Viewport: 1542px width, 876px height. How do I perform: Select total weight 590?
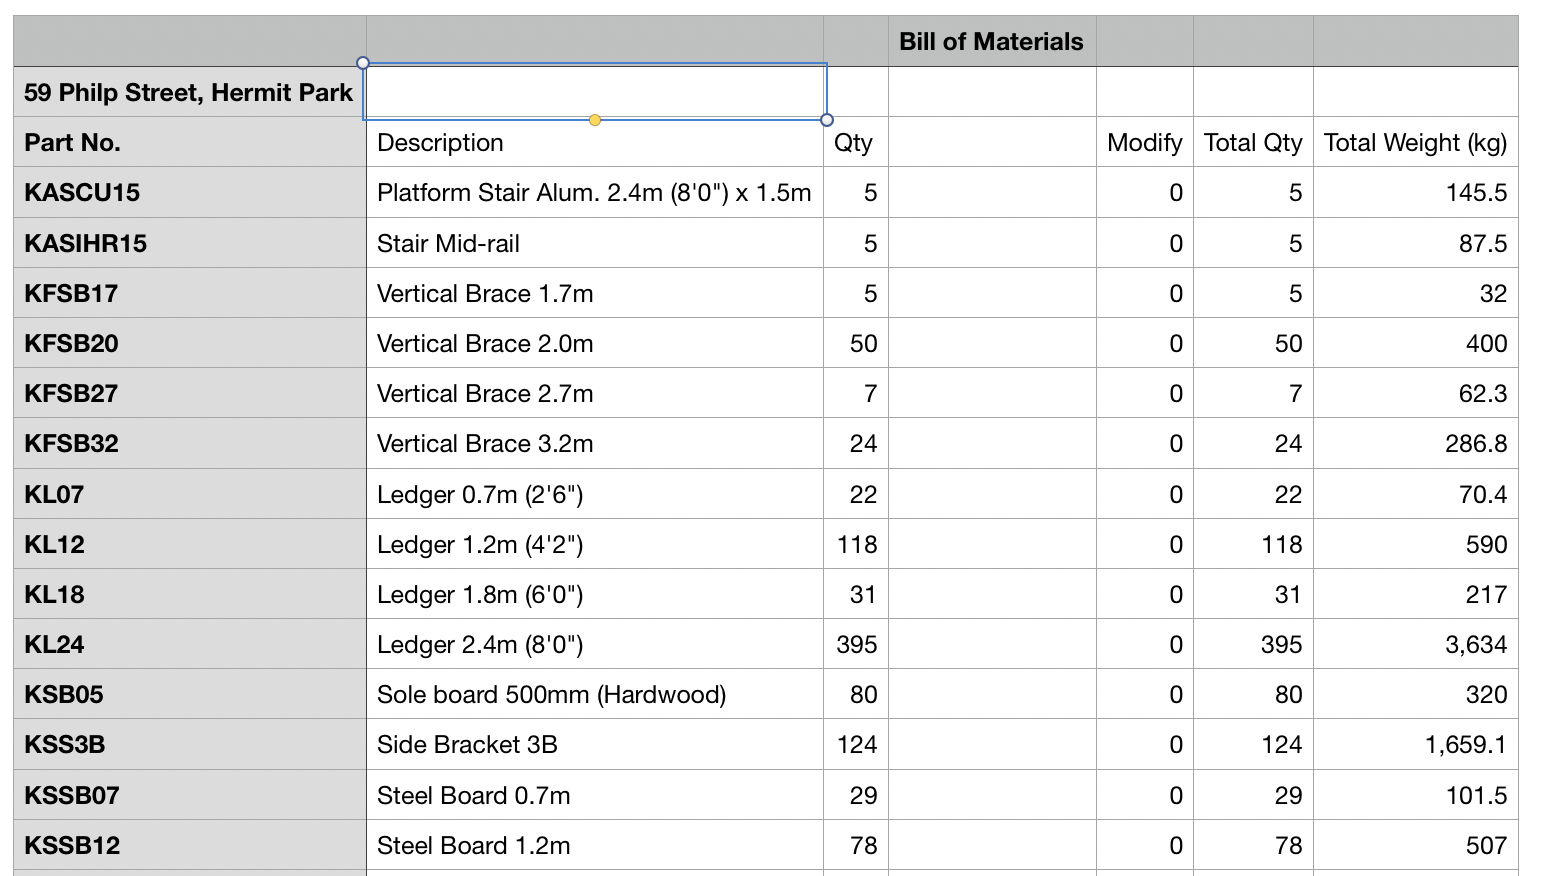1416,544
